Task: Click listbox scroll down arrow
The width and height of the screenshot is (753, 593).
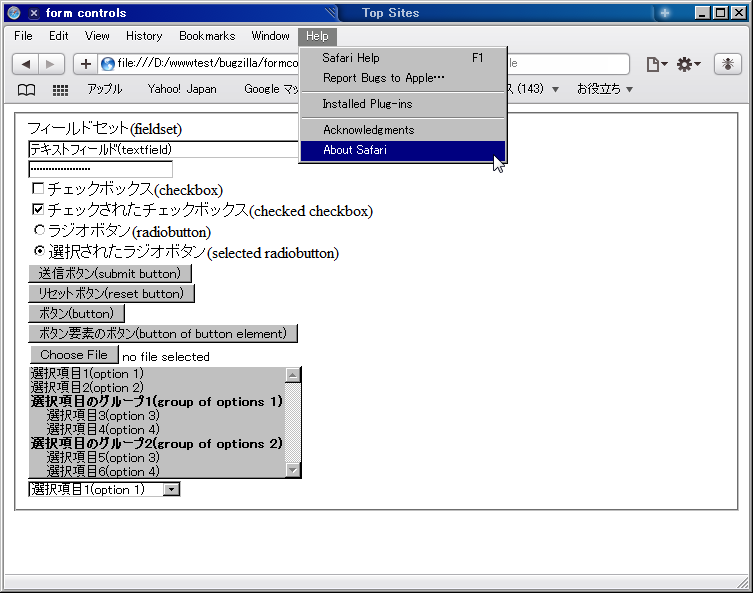Action: (x=292, y=470)
